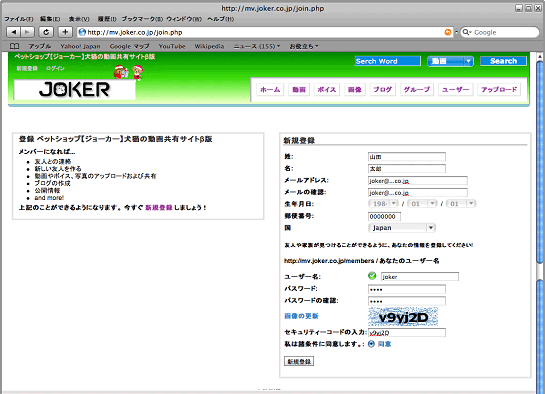The image size is (545, 394).
Task: Click the blue vertical scrollbar thumb
Action: click(539, 162)
